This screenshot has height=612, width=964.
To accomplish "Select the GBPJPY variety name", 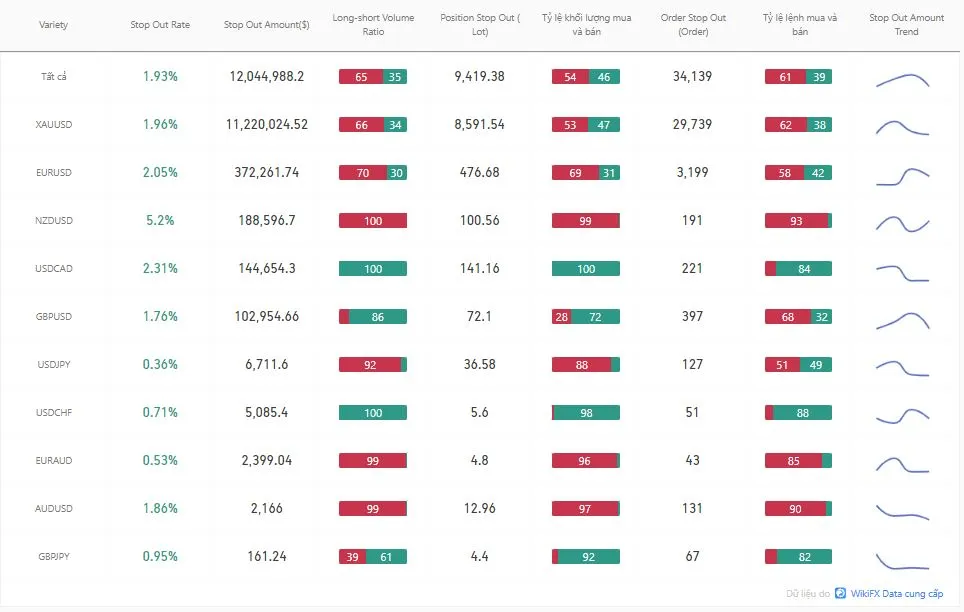I will point(53,556).
